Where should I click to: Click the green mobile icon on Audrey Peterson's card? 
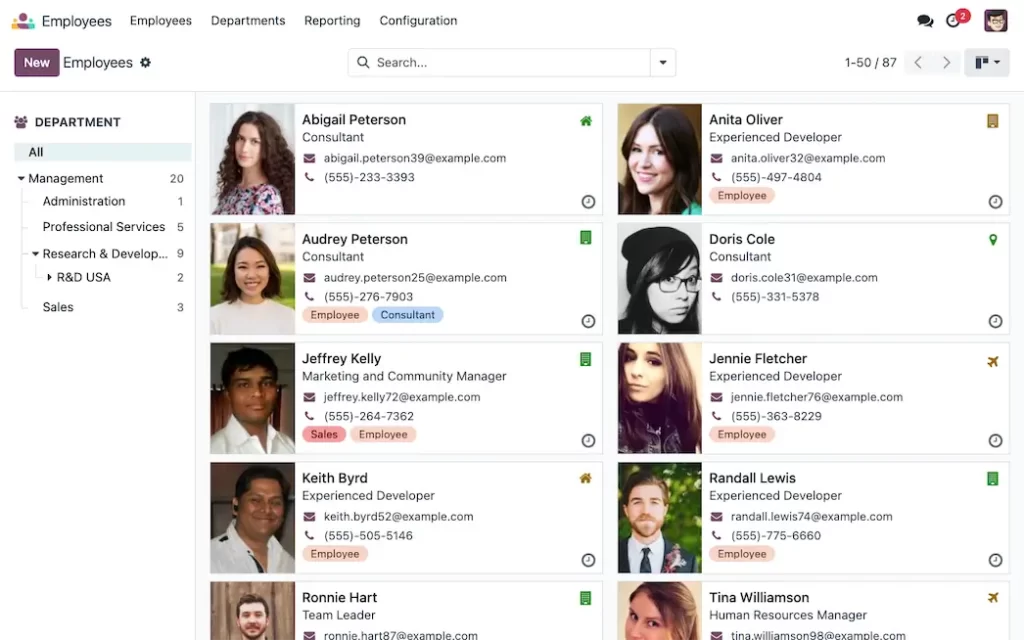585,240
